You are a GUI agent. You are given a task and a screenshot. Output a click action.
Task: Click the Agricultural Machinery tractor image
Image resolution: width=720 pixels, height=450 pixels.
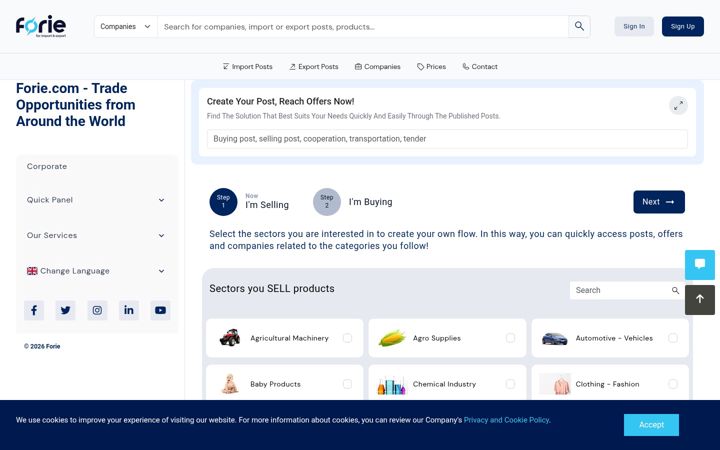[230, 338]
